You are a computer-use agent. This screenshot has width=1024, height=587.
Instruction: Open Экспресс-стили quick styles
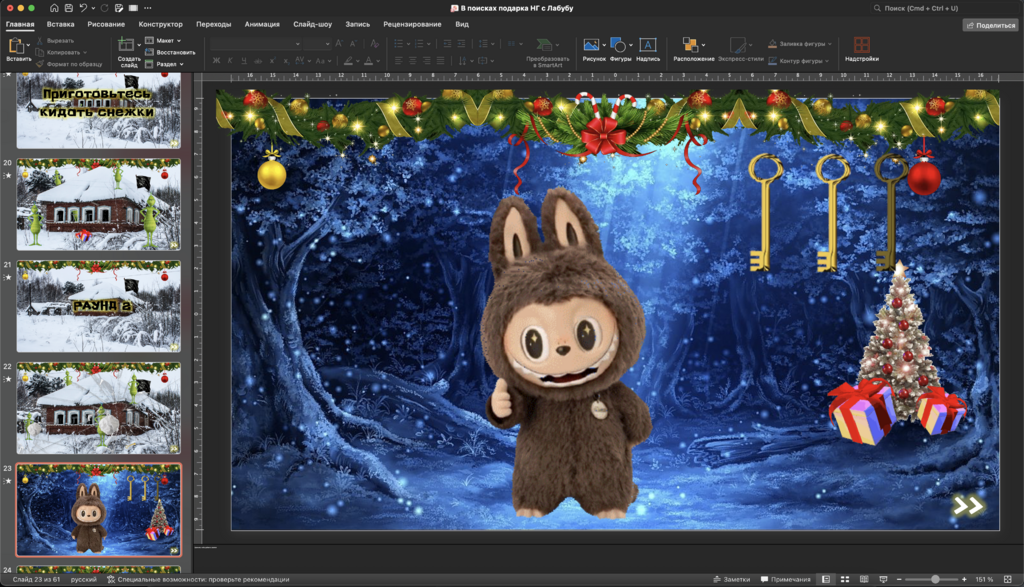pos(740,49)
